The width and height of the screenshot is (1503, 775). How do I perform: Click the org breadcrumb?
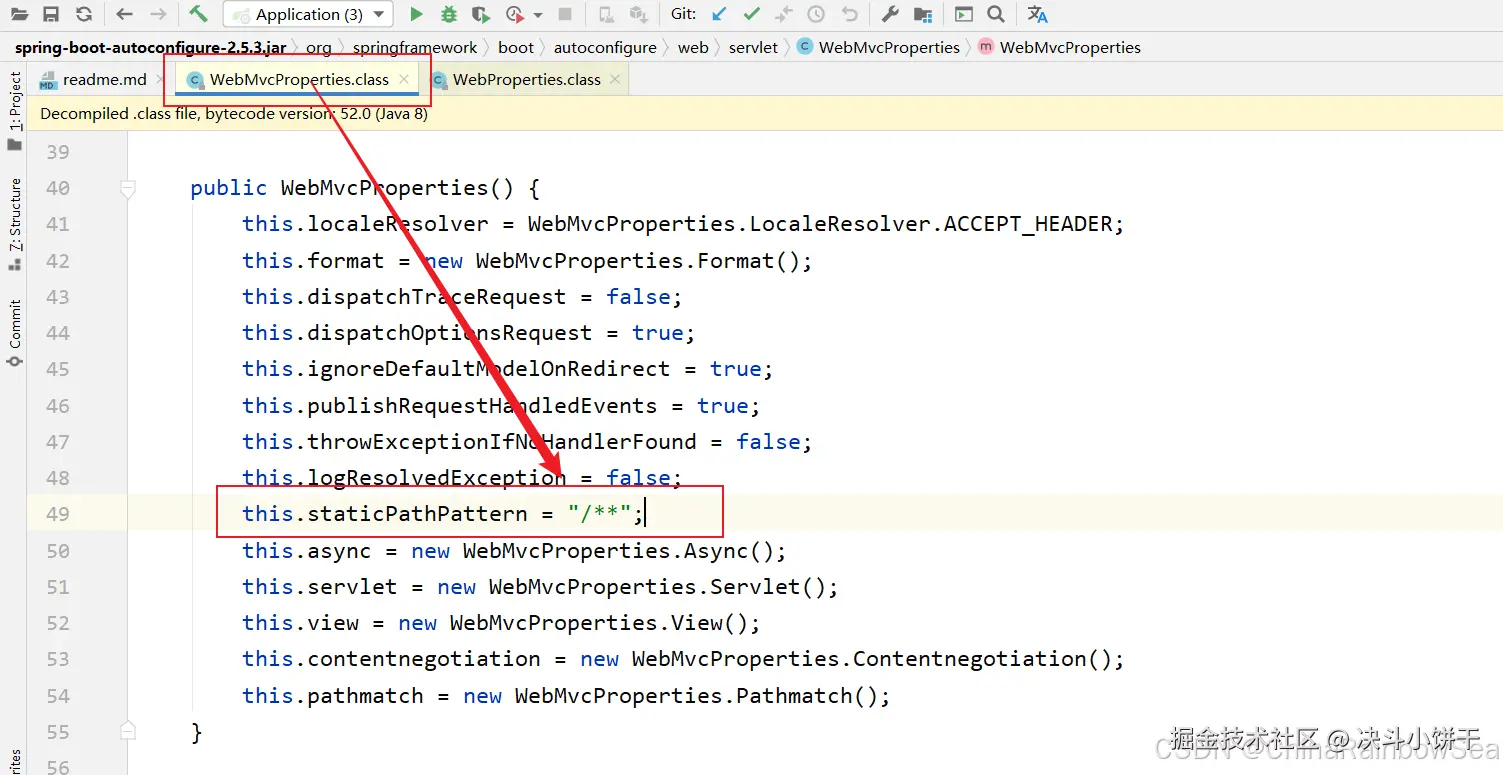[318, 47]
